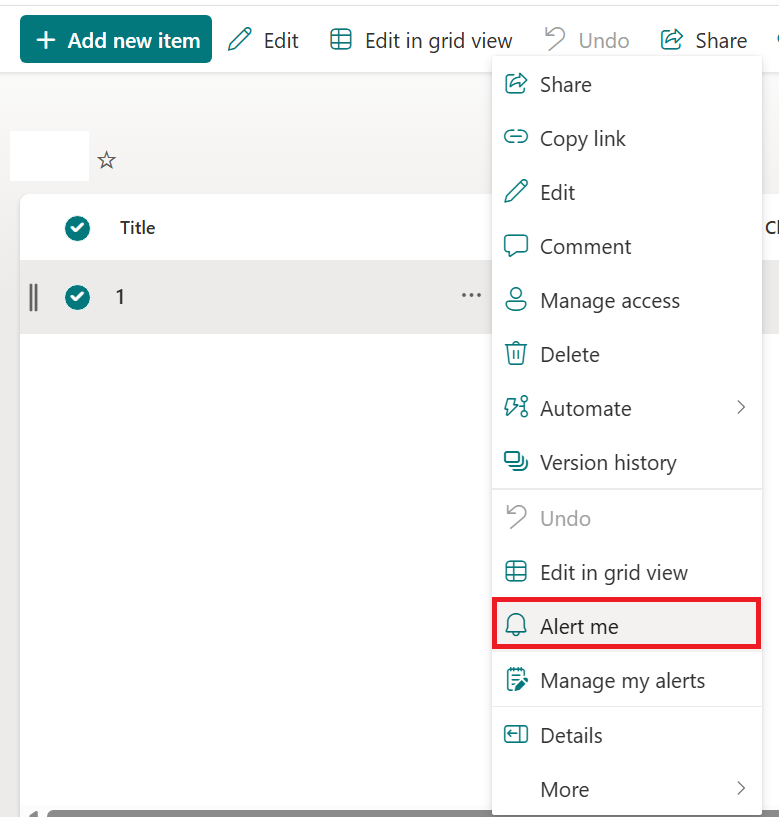Click the toolbar Edit in grid view table icon
Viewport: 779px width, 817px height.
click(341, 40)
